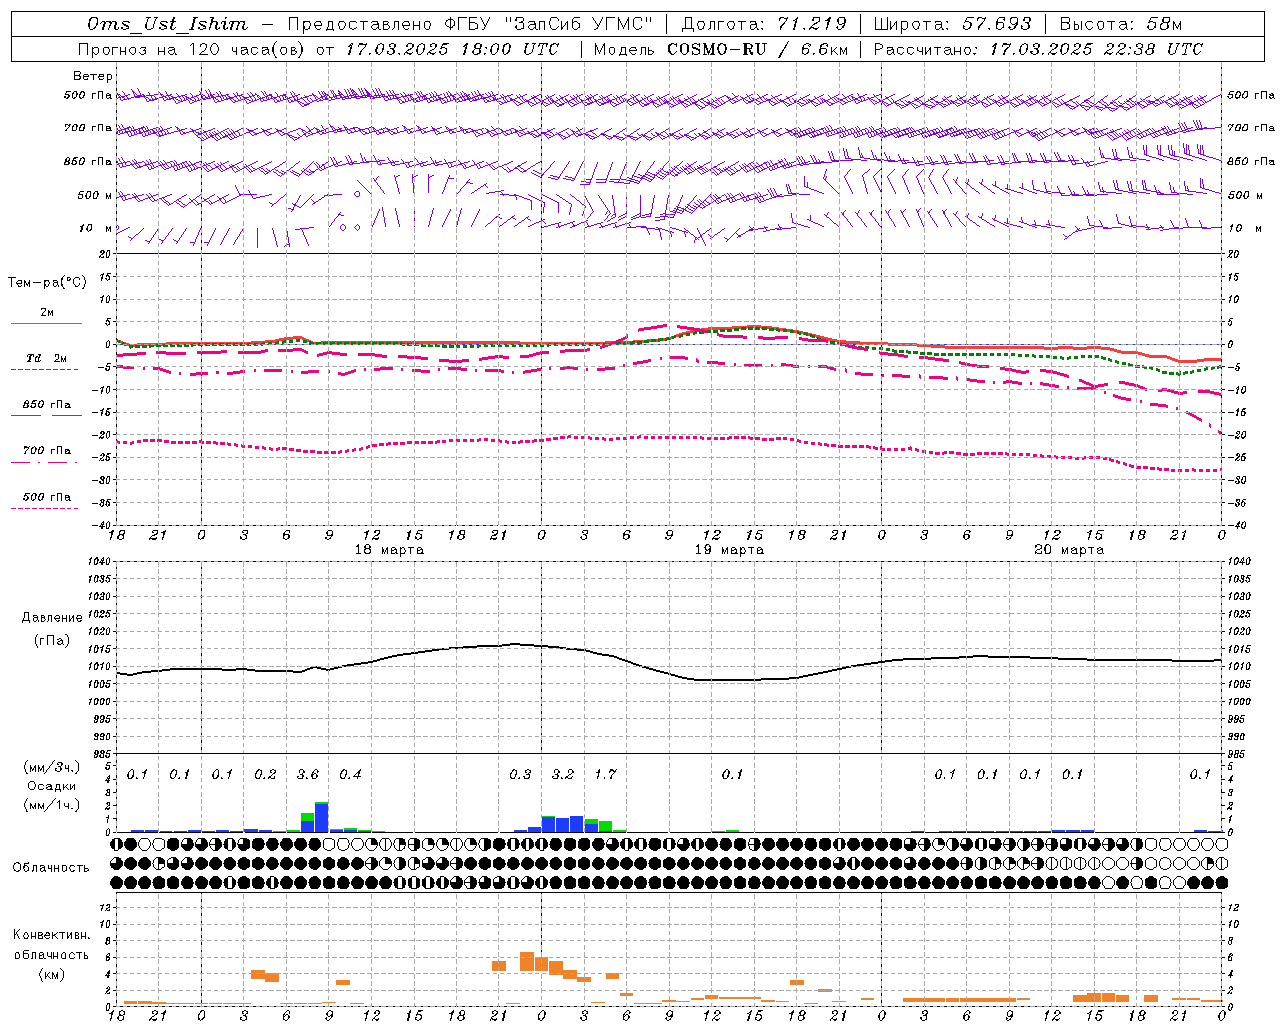Click the 3.6 precipitation total
1280x1024 pixels.
click(x=308, y=775)
